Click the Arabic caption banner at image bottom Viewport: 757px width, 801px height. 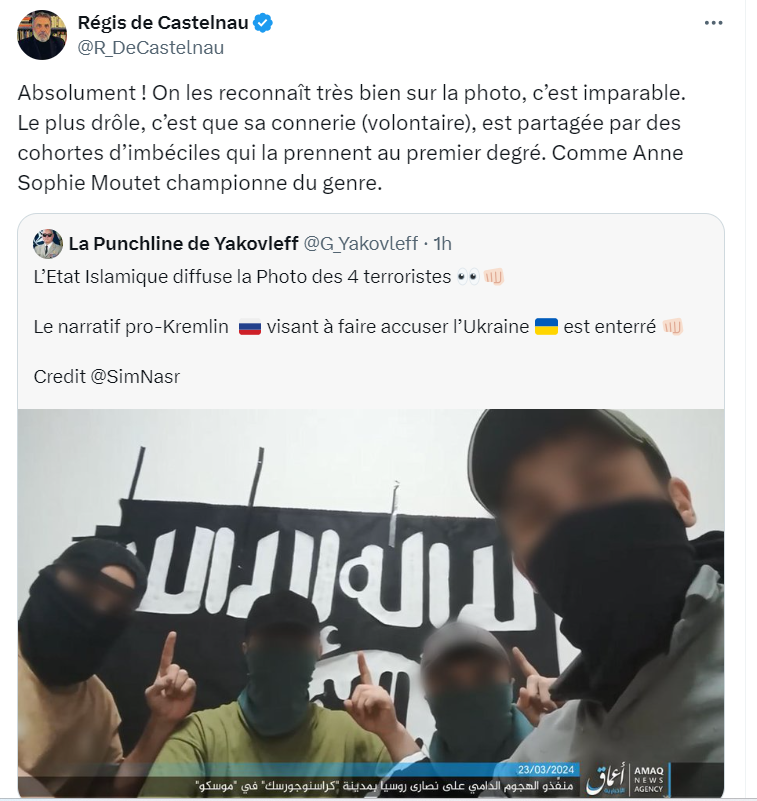tap(386, 786)
